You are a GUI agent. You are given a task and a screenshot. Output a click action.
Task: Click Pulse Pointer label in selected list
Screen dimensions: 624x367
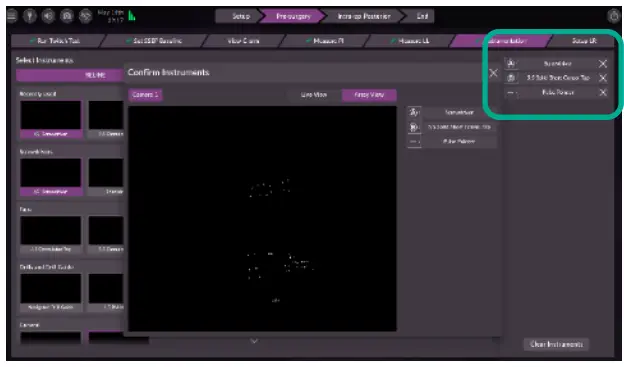tap(558, 92)
